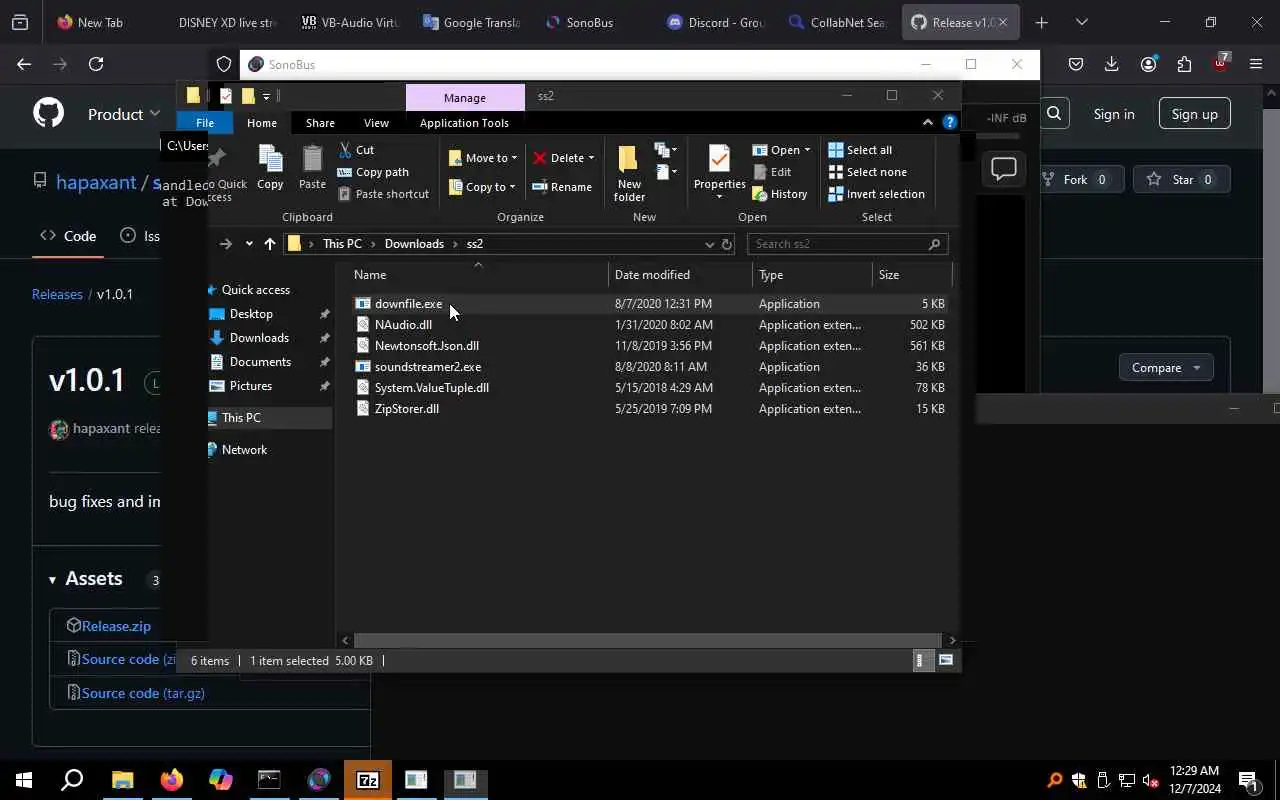Viewport: 1280px width, 800px height.
Task: Click GitHub logo on the browser page
Action: [x=48, y=113]
